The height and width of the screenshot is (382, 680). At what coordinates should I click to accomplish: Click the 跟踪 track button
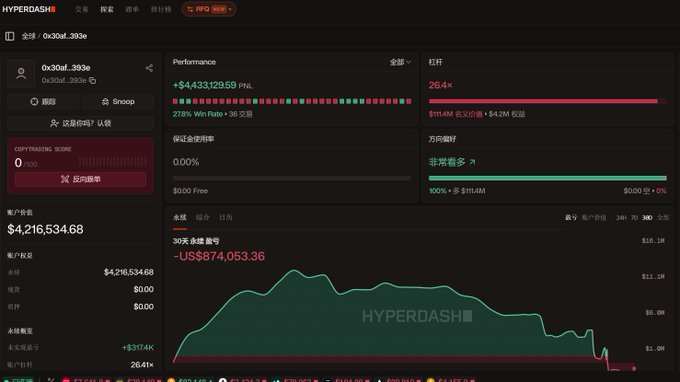tap(43, 101)
